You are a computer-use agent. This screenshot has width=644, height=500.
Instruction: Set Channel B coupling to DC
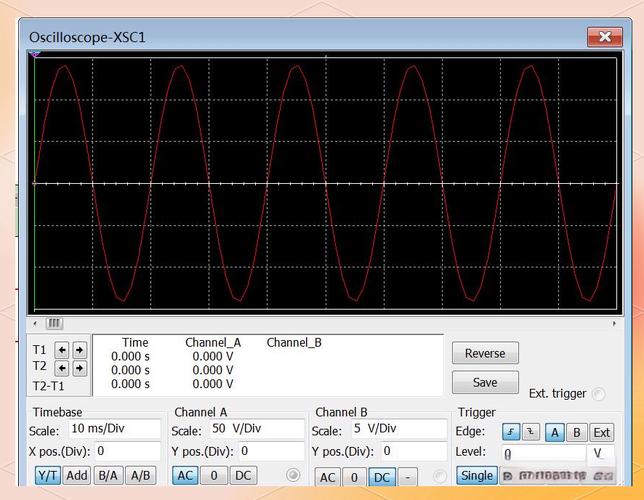[x=382, y=478]
